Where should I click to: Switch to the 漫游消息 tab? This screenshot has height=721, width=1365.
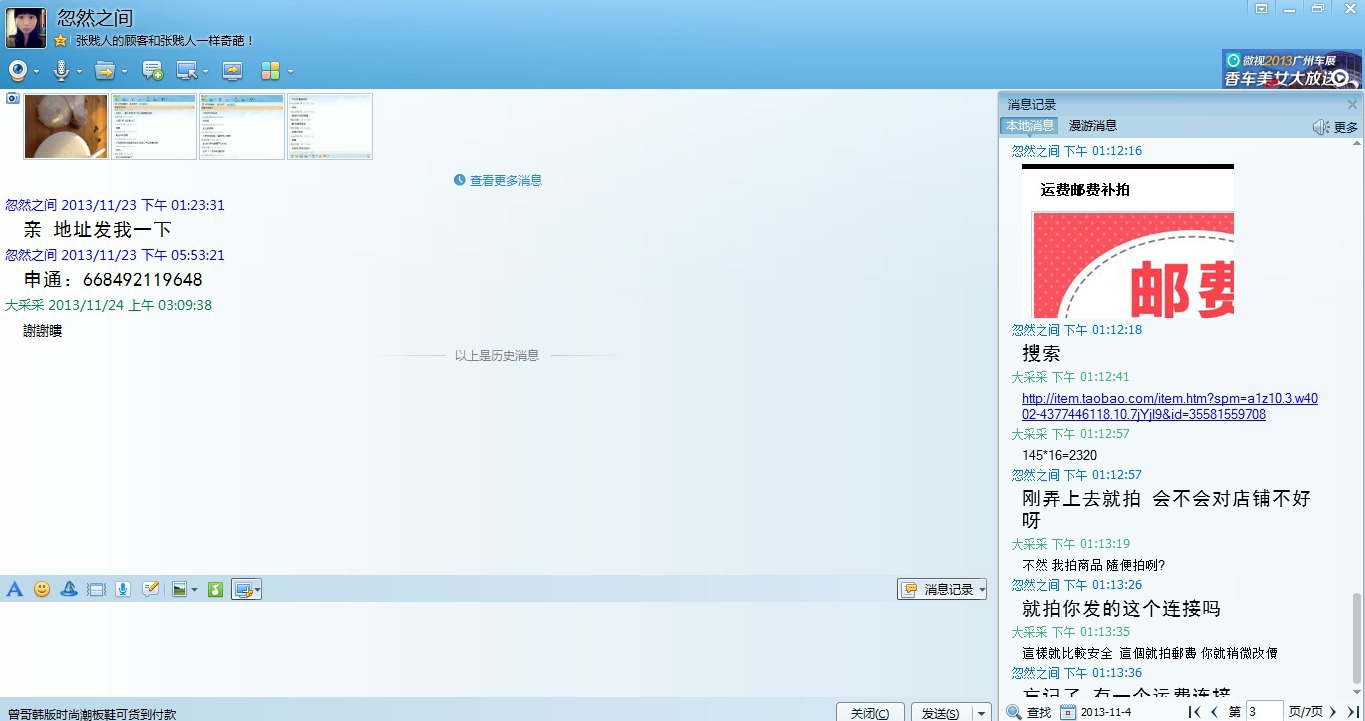point(1093,126)
